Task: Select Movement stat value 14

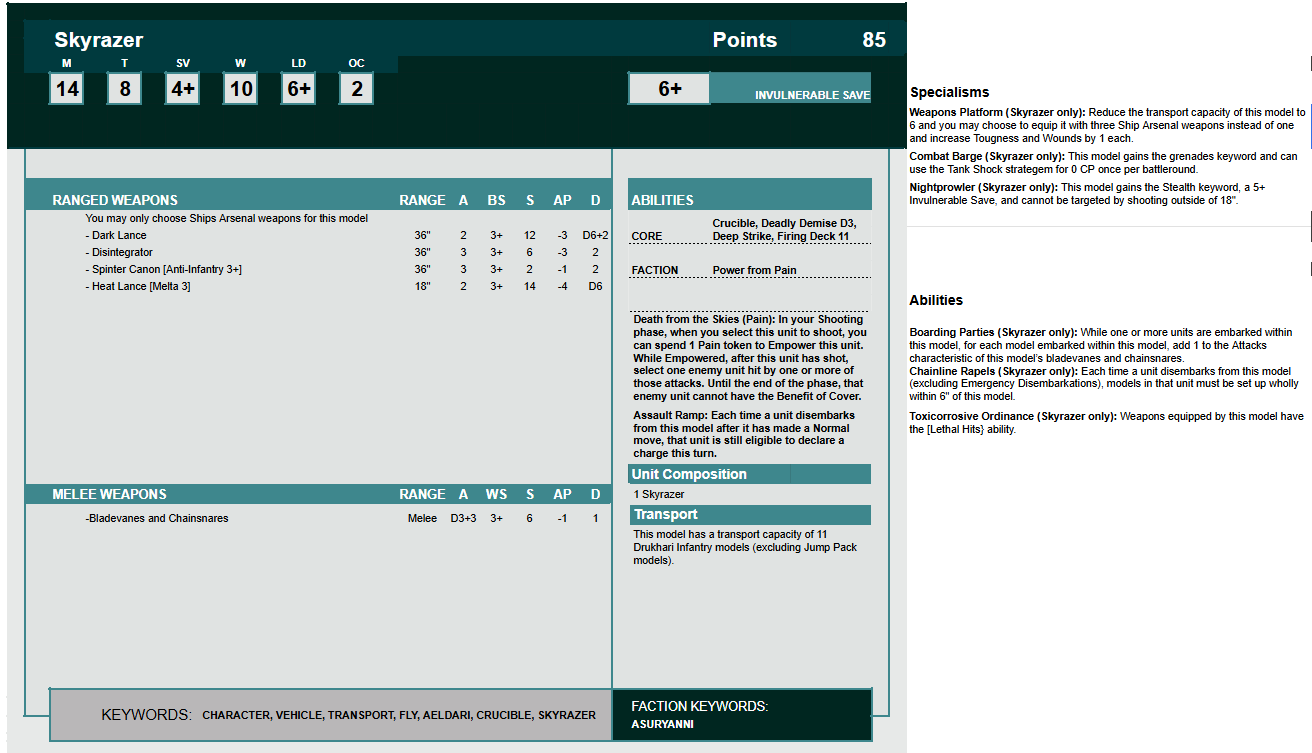Action: point(67,88)
